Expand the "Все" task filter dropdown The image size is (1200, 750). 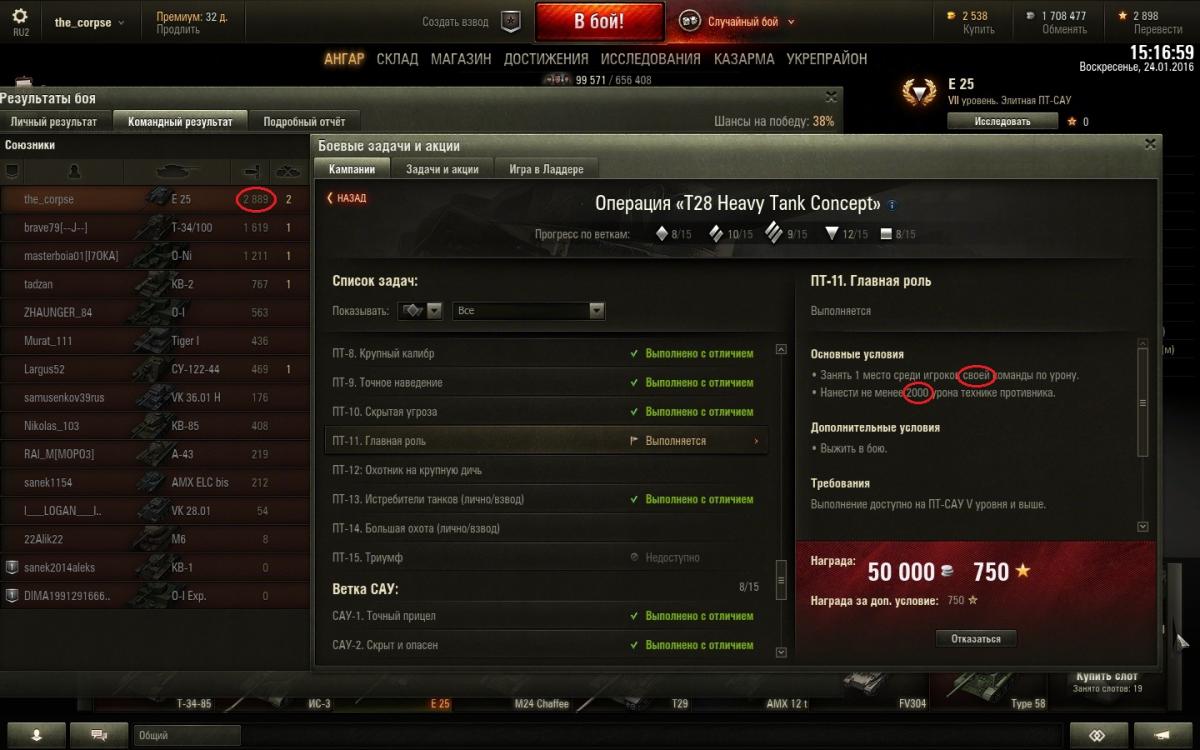click(x=529, y=311)
